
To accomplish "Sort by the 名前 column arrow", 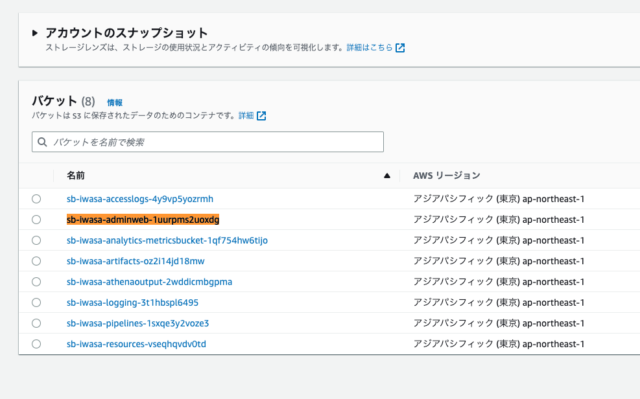I will 387,176.
